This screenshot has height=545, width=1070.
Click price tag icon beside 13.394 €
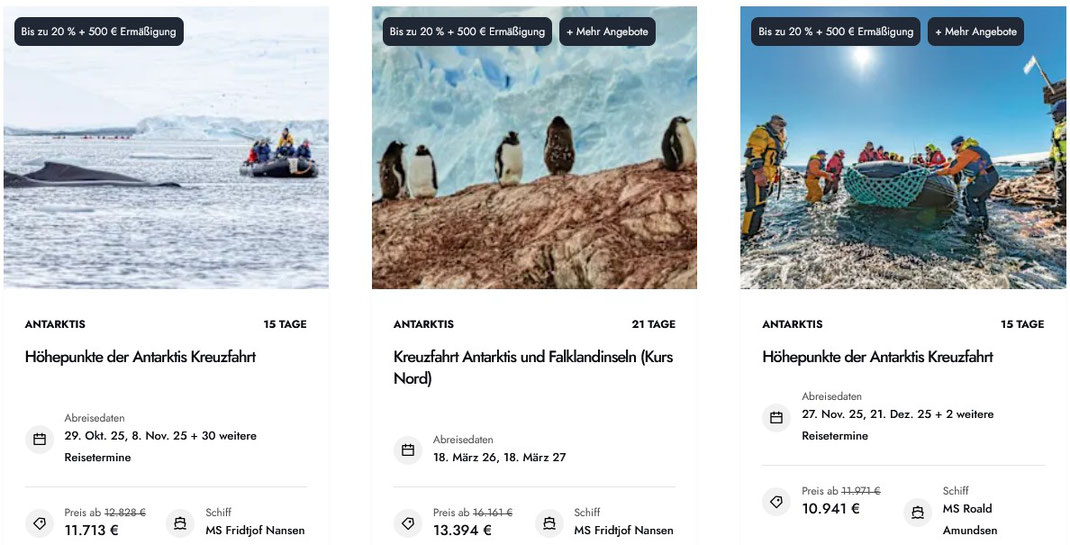[408, 523]
